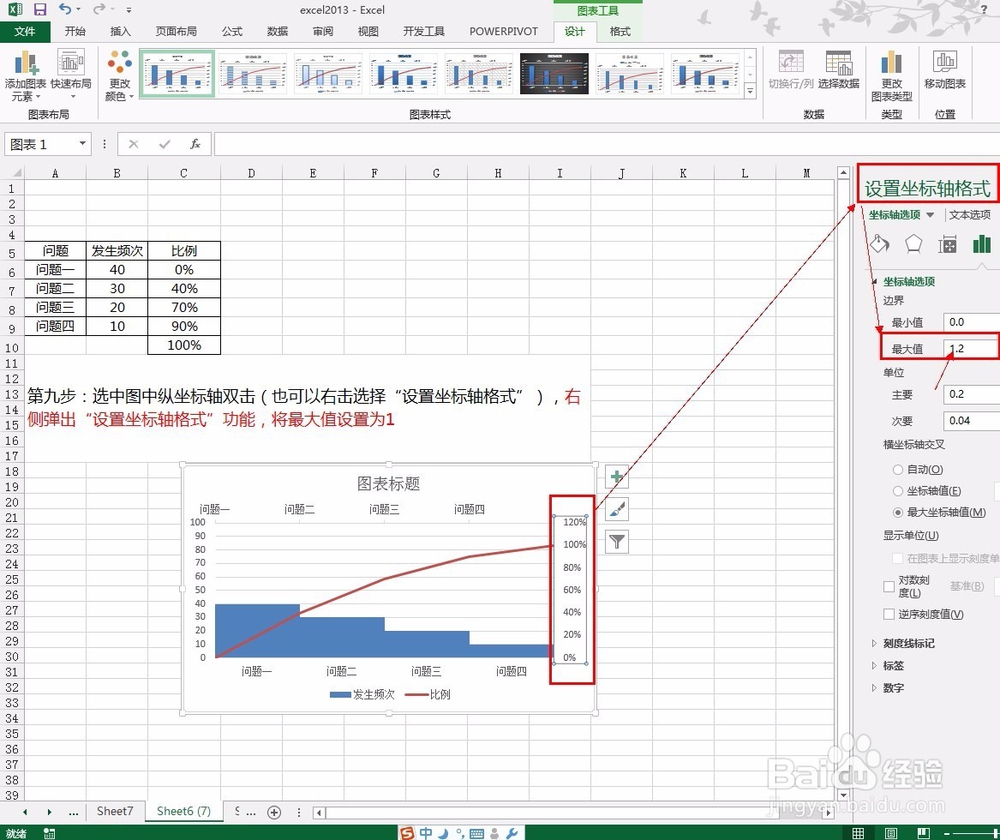1000x840 pixels.
Task: Switch to the POWERPIVOT ribbon tab
Action: tap(504, 31)
